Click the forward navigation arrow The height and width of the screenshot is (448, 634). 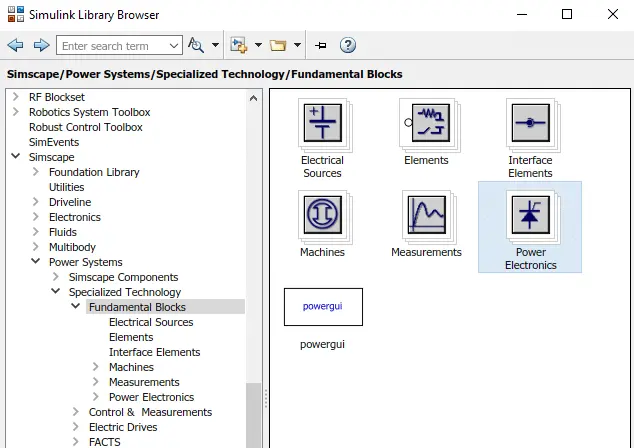pyautogui.click(x=41, y=46)
